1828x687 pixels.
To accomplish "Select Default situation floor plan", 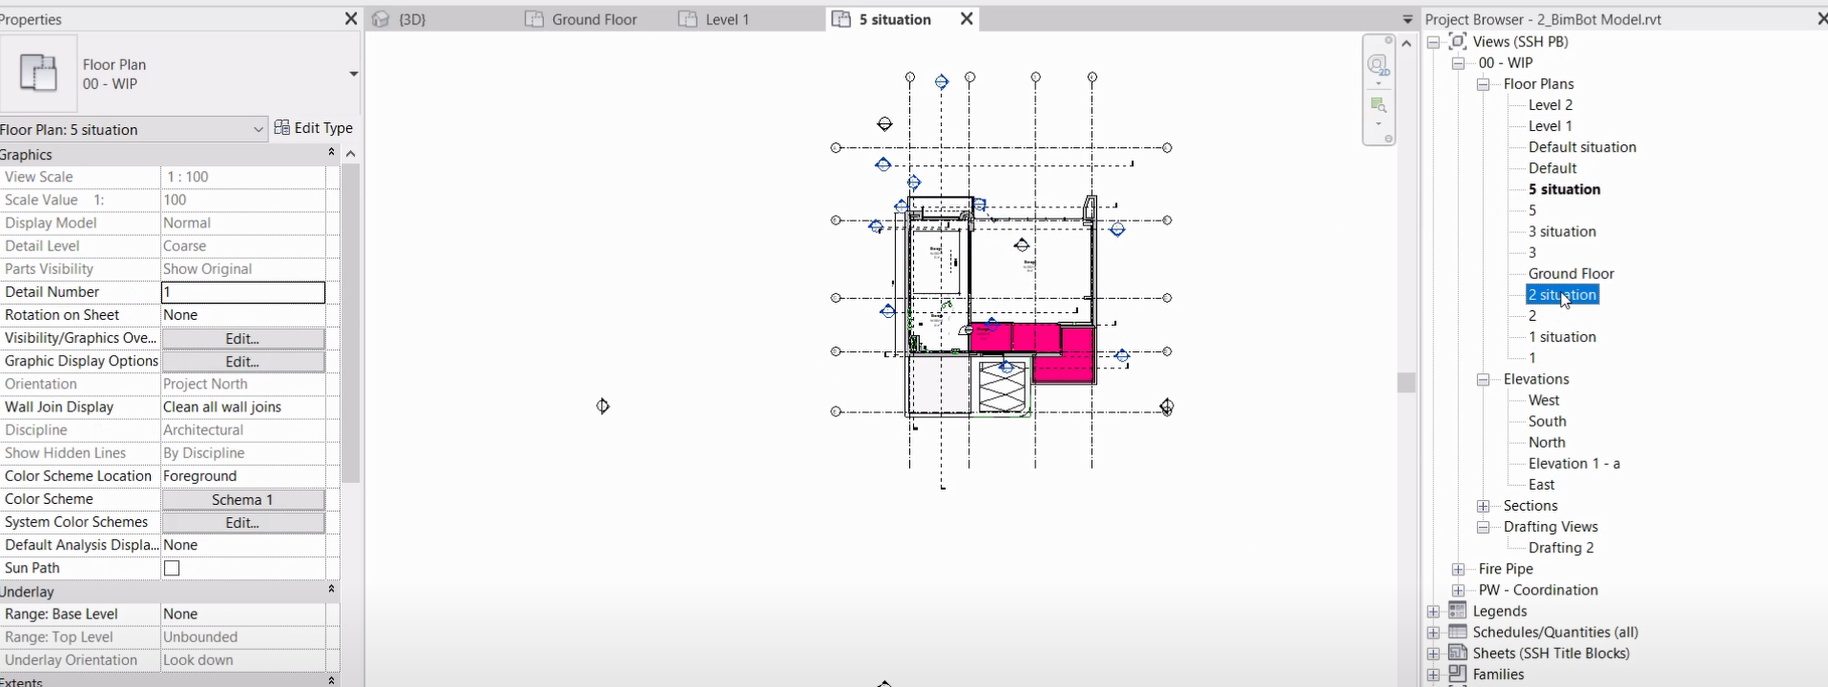I will tap(1582, 147).
